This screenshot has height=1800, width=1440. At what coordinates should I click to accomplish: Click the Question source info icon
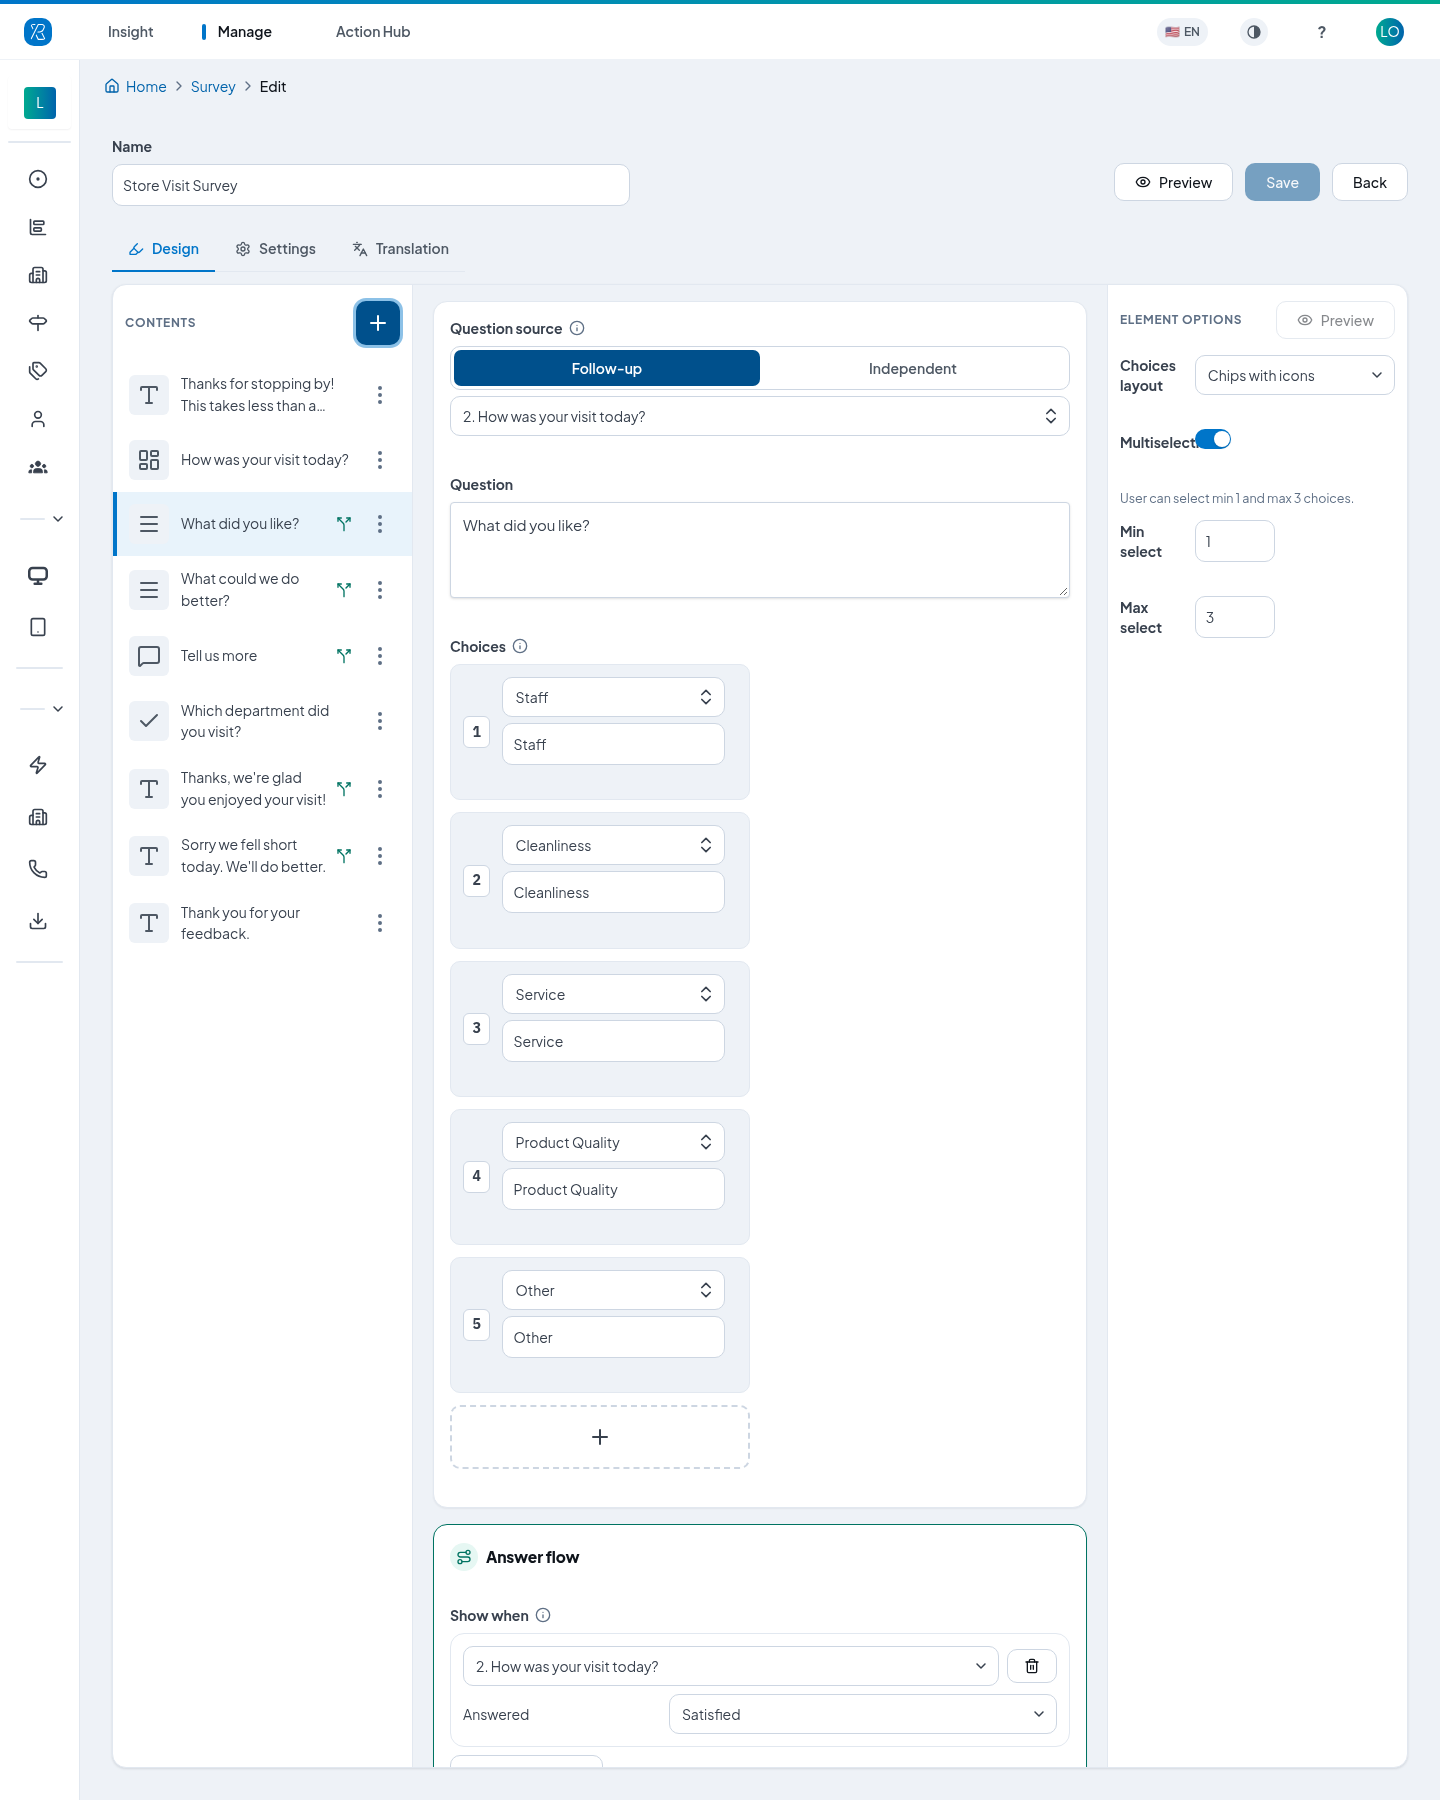(x=577, y=328)
